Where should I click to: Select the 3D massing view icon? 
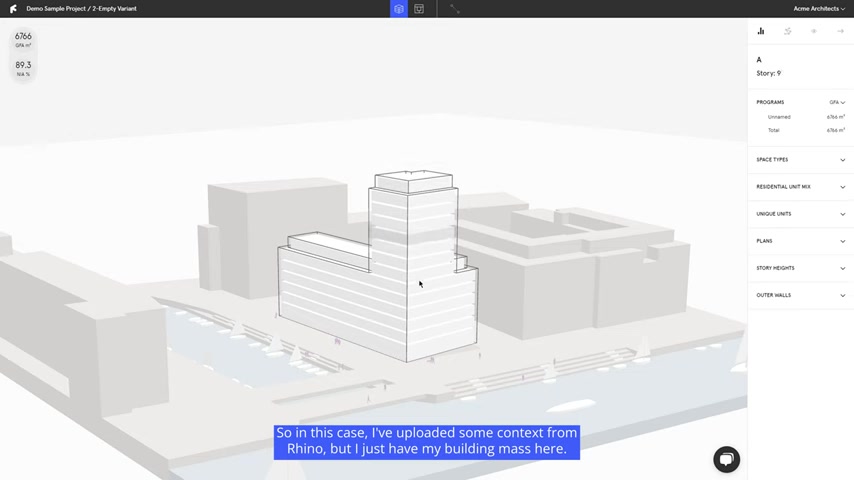[x=399, y=9]
